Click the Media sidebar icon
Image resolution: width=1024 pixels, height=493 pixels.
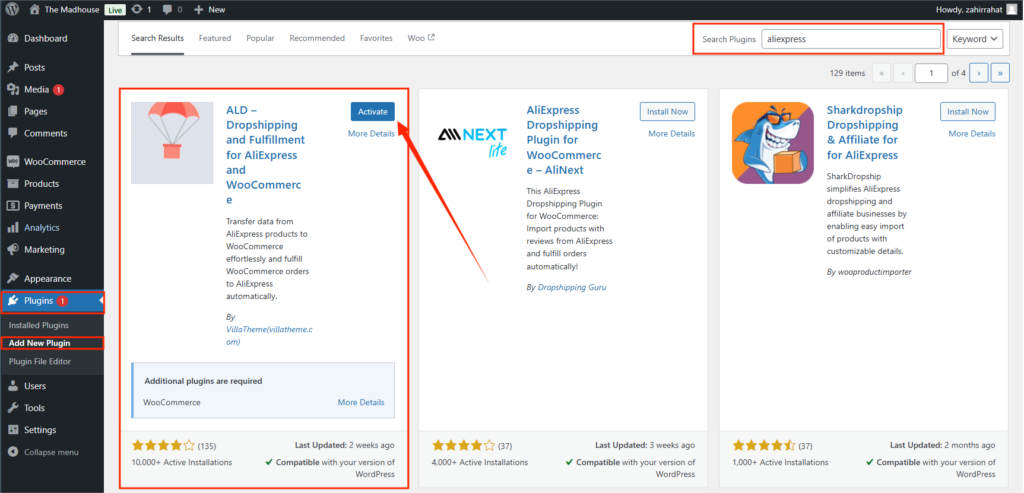pyautogui.click(x=13, y=89)
